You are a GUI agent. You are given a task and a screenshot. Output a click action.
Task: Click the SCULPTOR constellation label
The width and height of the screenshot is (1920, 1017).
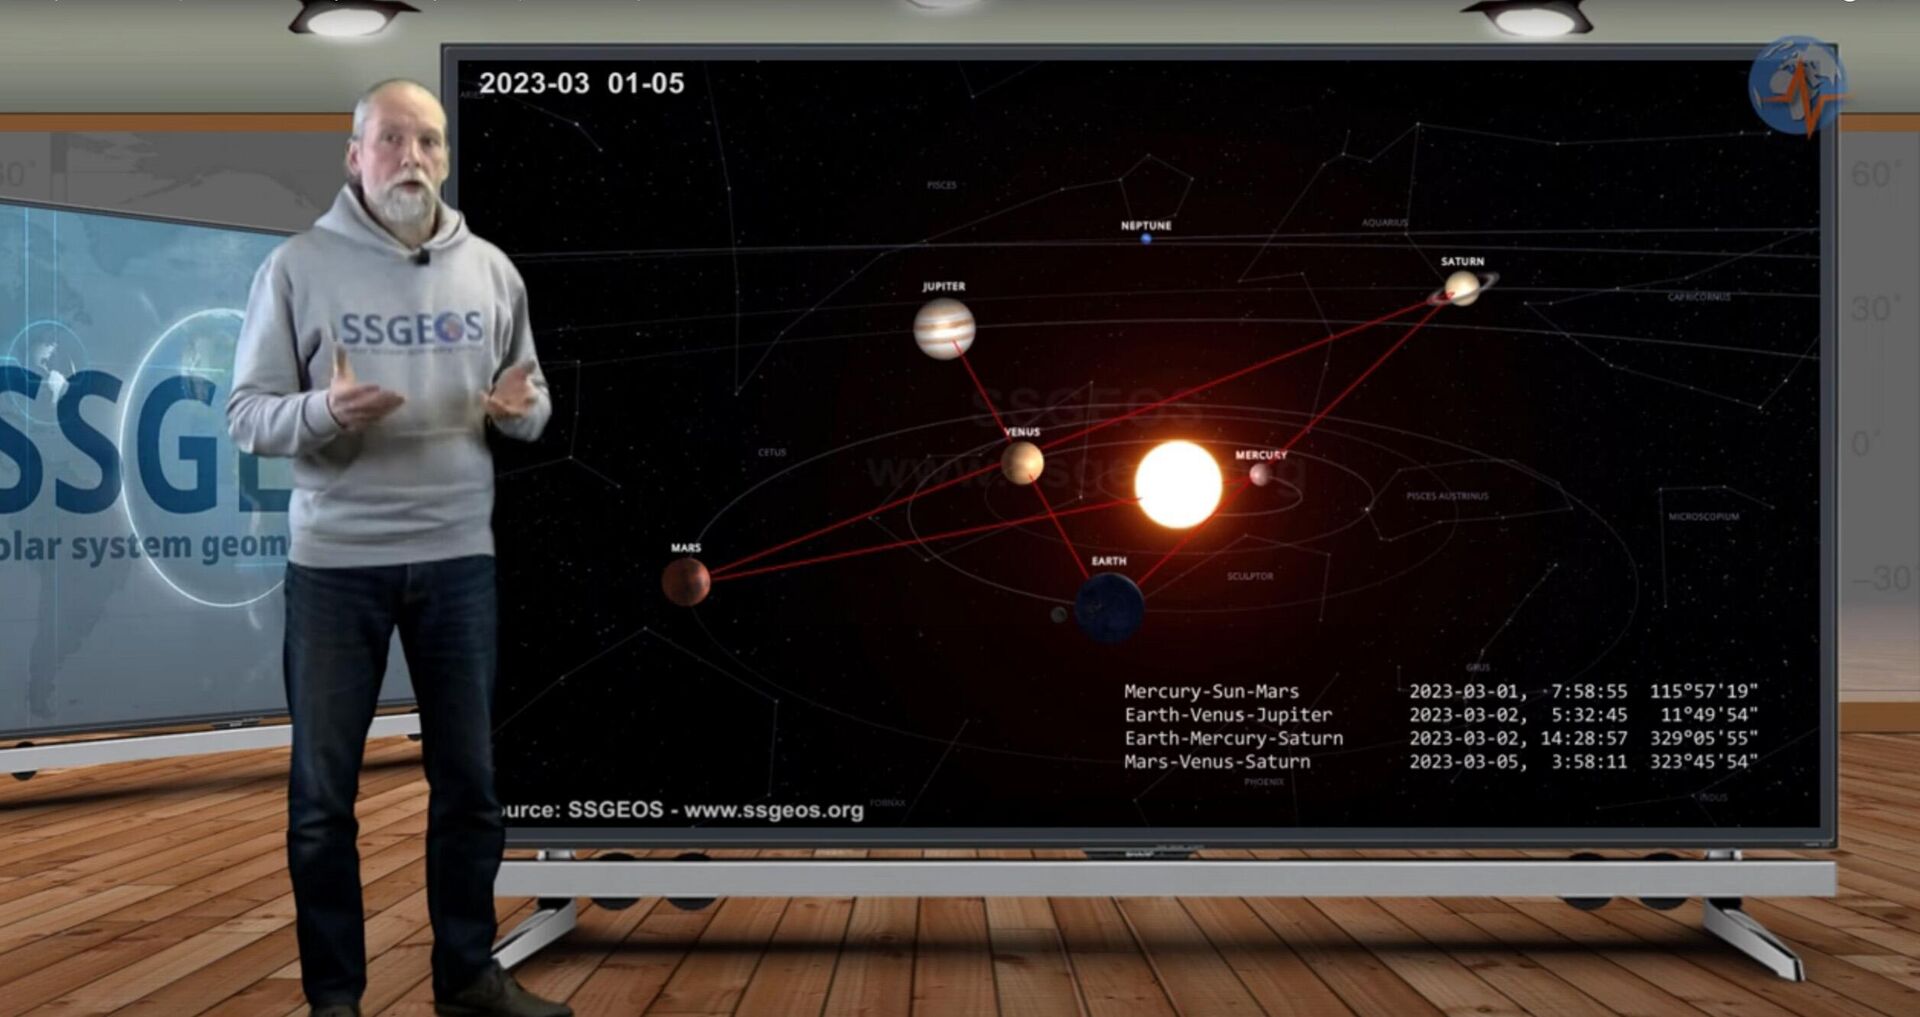(x=1250, y=576)
